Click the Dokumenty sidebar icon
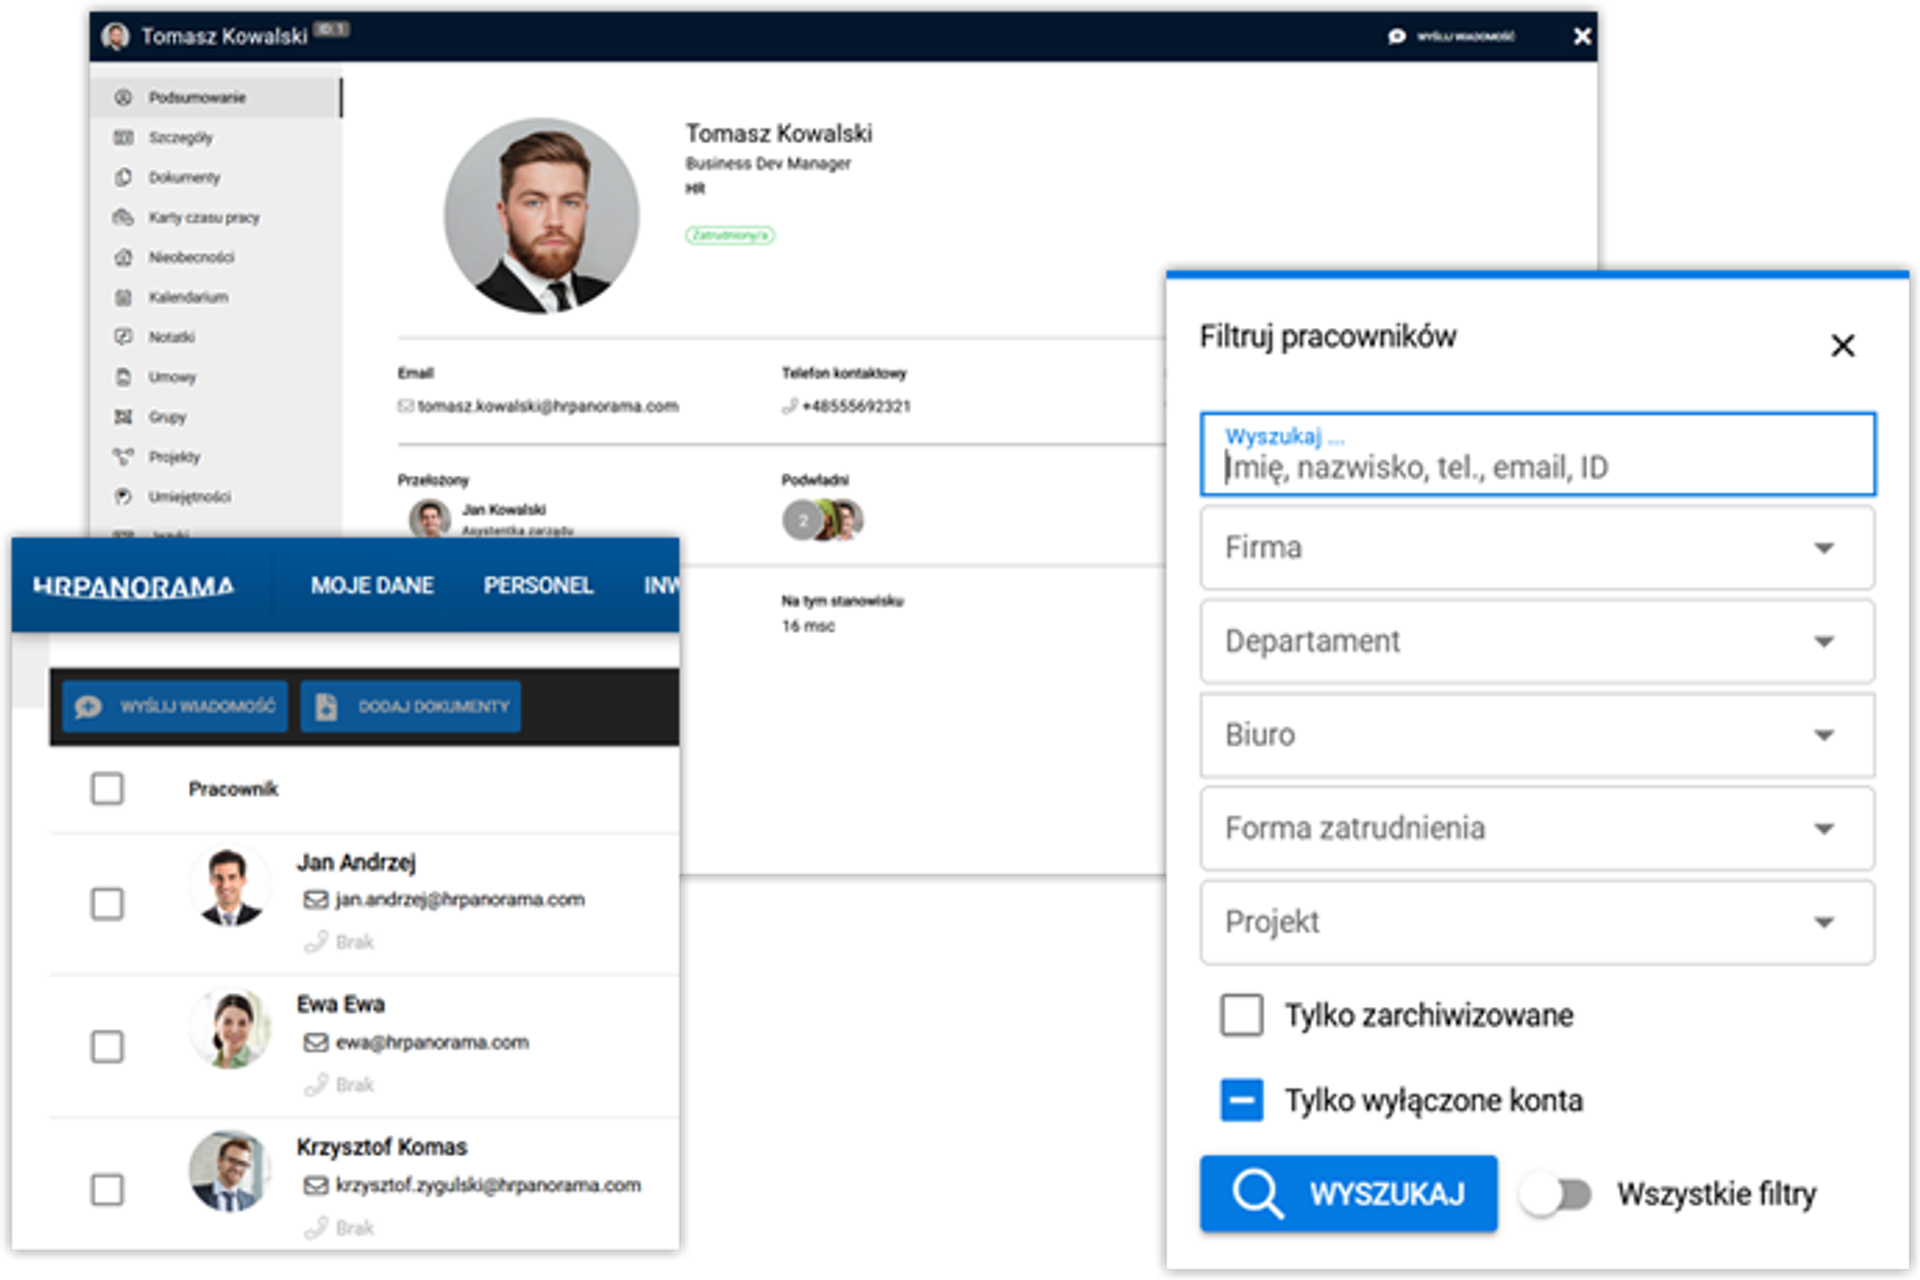 [123, 177]
